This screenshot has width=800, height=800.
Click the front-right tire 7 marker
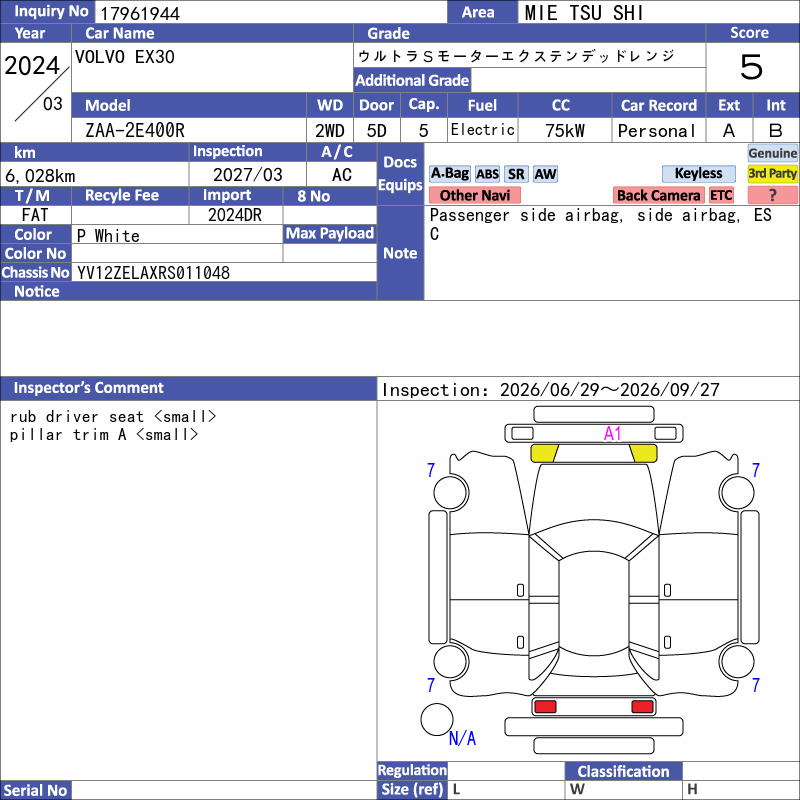pos(756,470)
